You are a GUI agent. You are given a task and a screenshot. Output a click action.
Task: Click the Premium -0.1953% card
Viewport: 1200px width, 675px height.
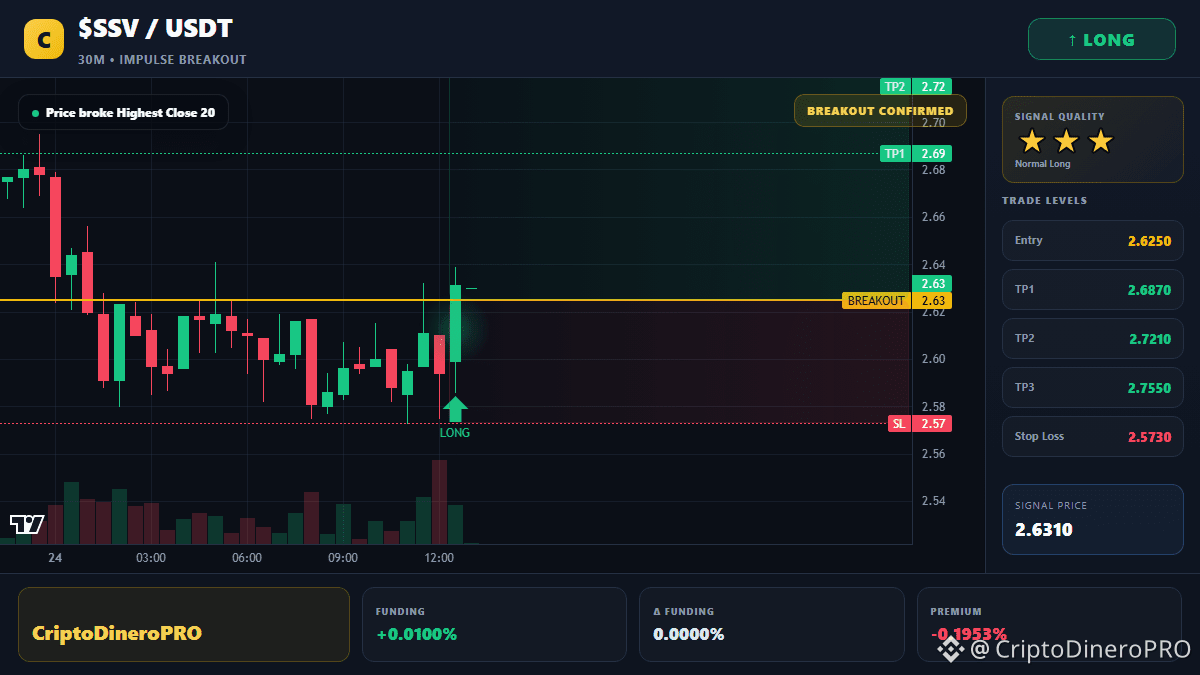coord(1049,624)
